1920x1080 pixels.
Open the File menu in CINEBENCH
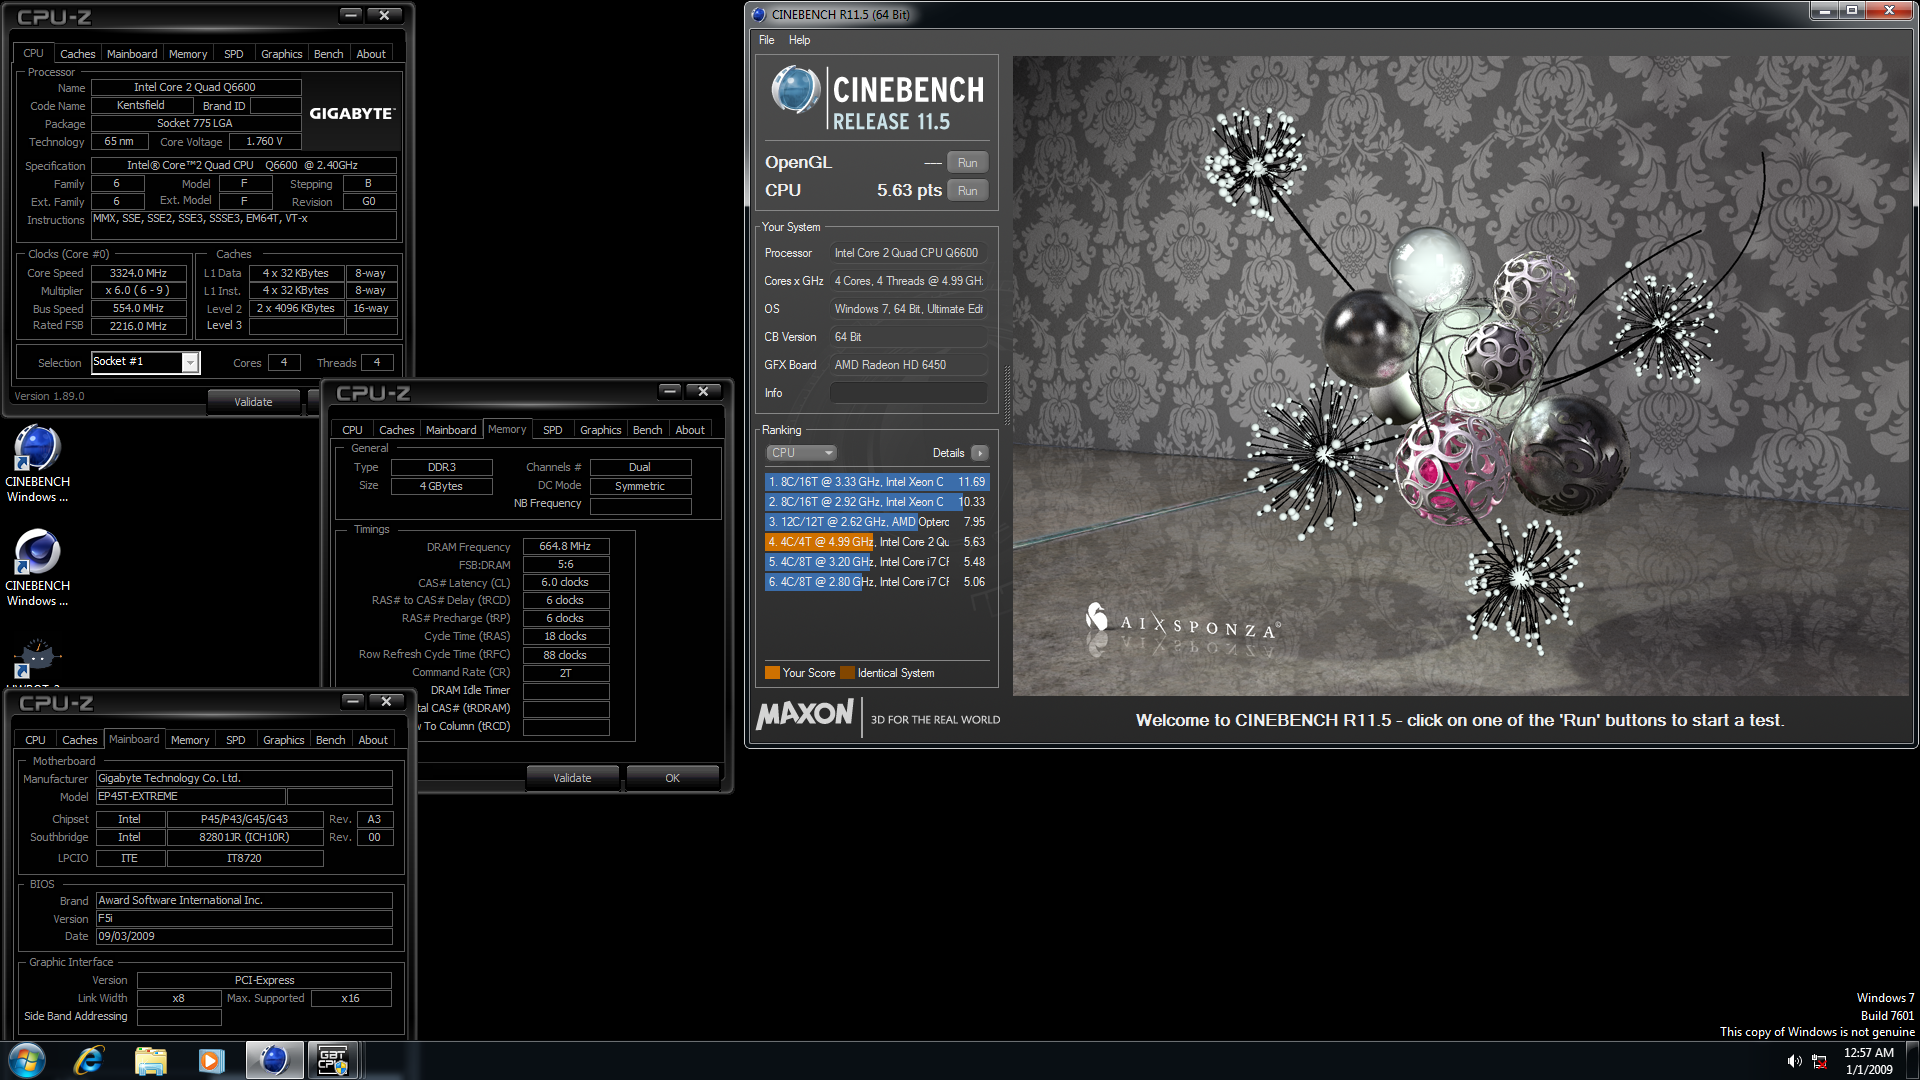pos(766,40)
